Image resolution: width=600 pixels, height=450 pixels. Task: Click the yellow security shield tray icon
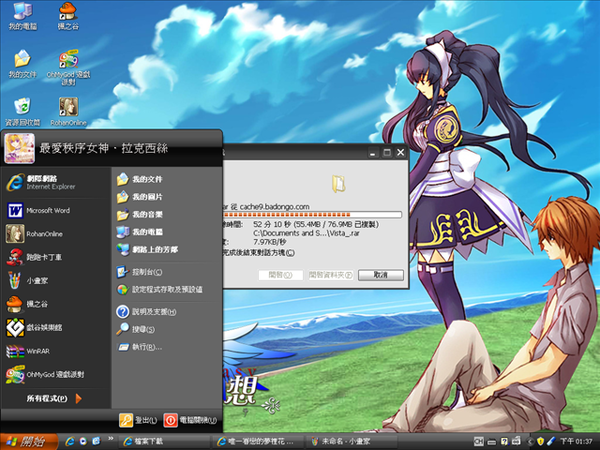540,442
